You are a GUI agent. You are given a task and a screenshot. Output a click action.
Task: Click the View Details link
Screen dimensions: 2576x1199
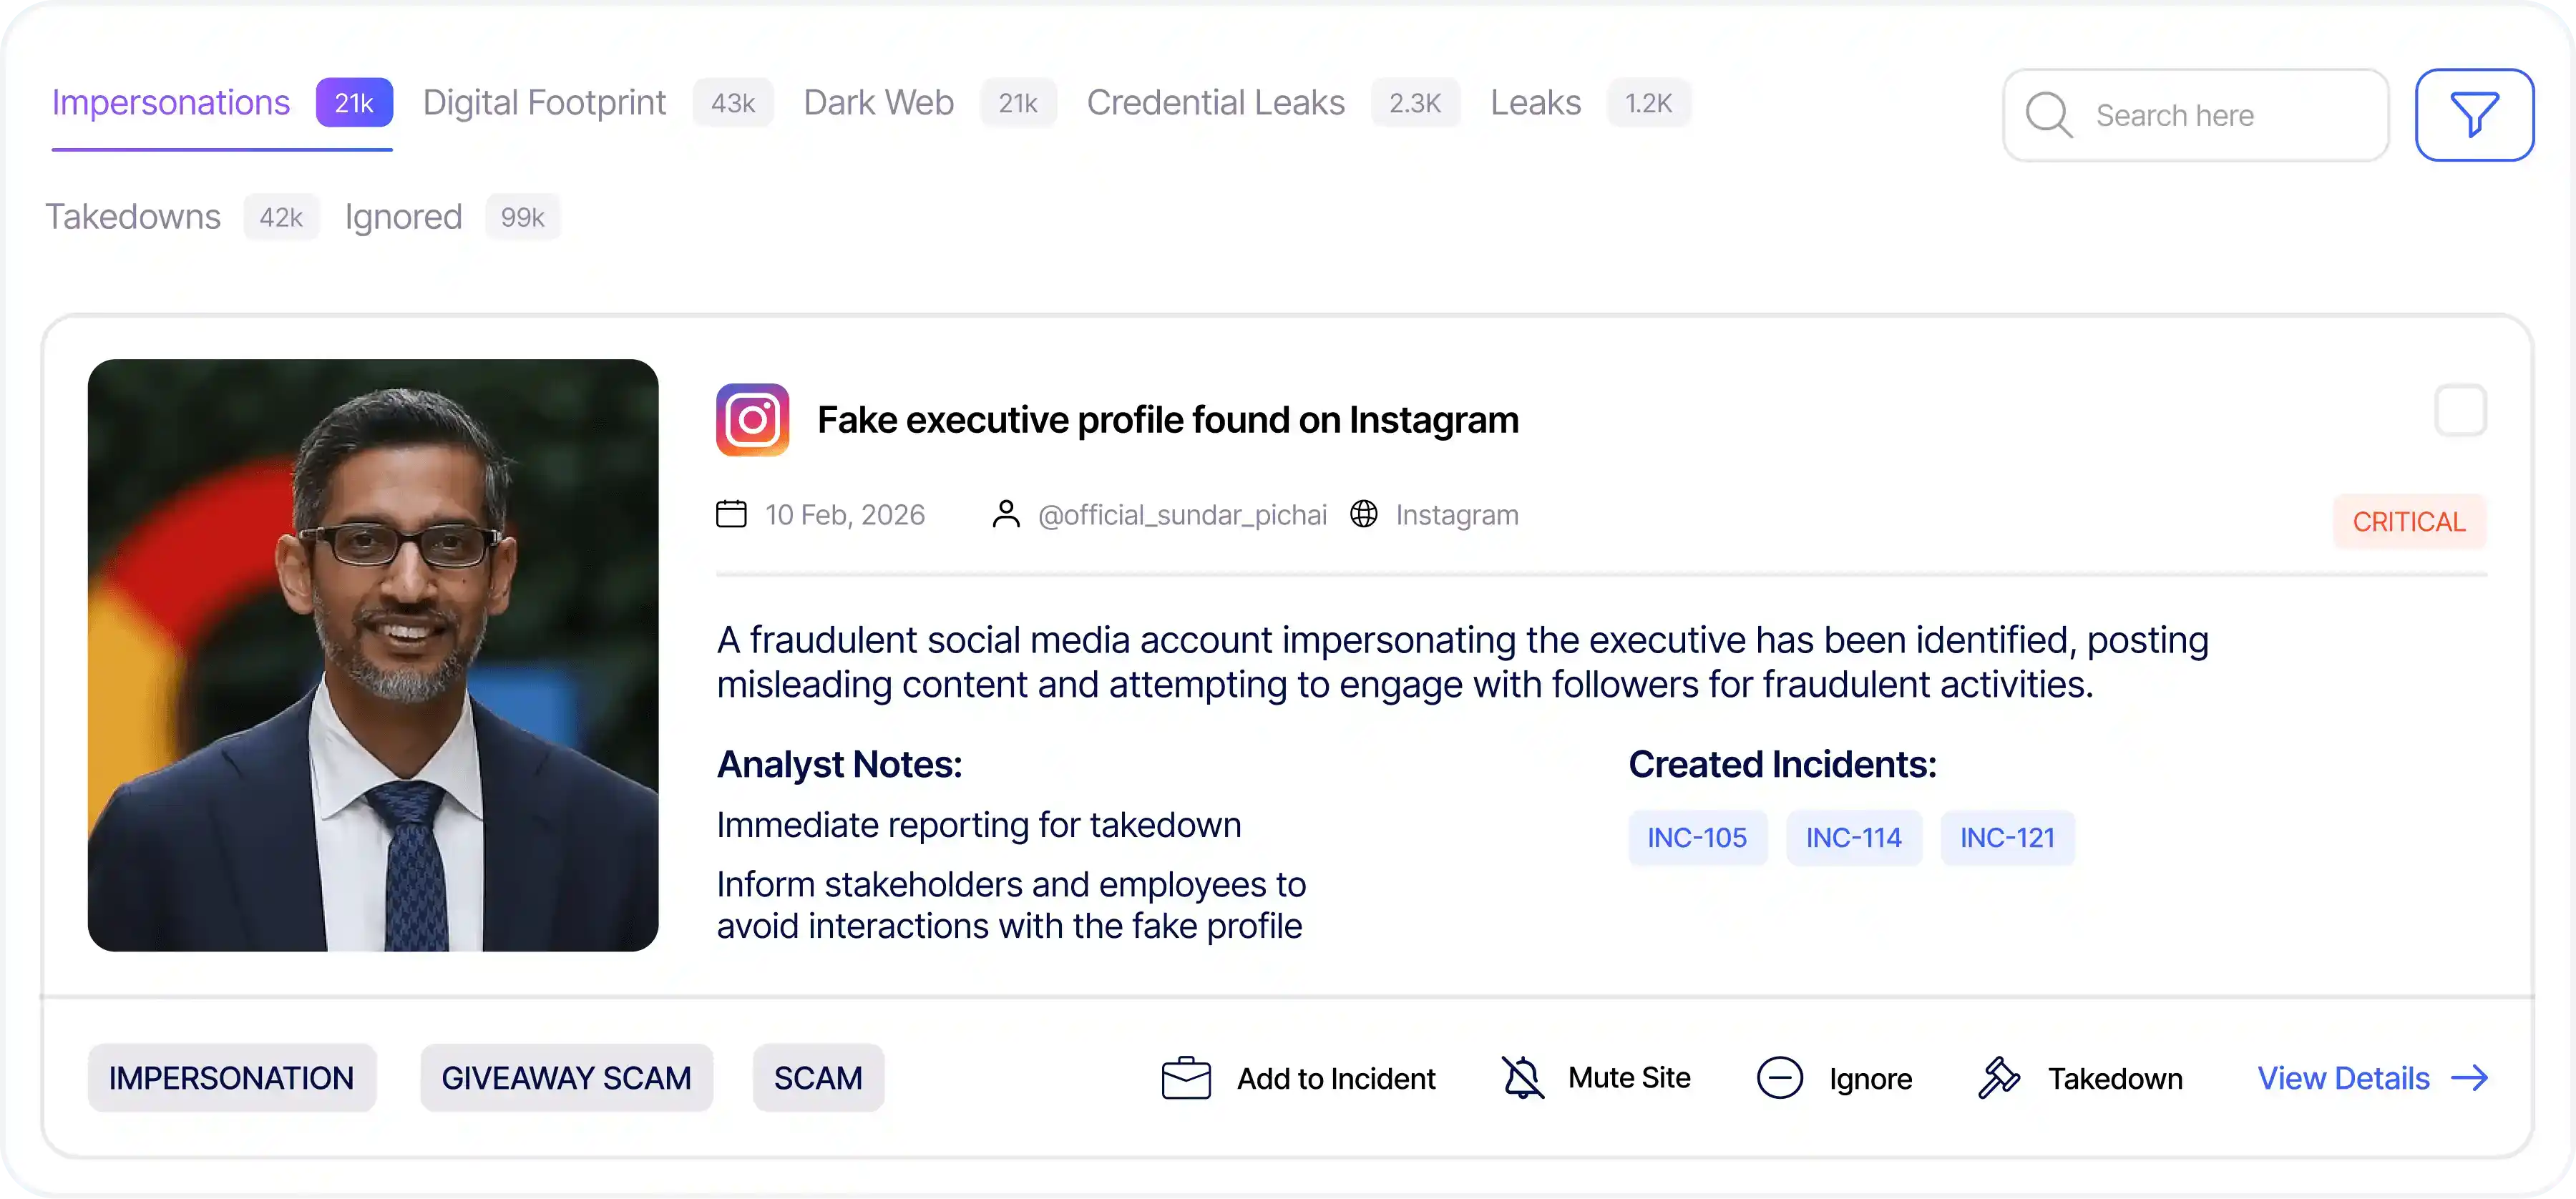2344,1078
